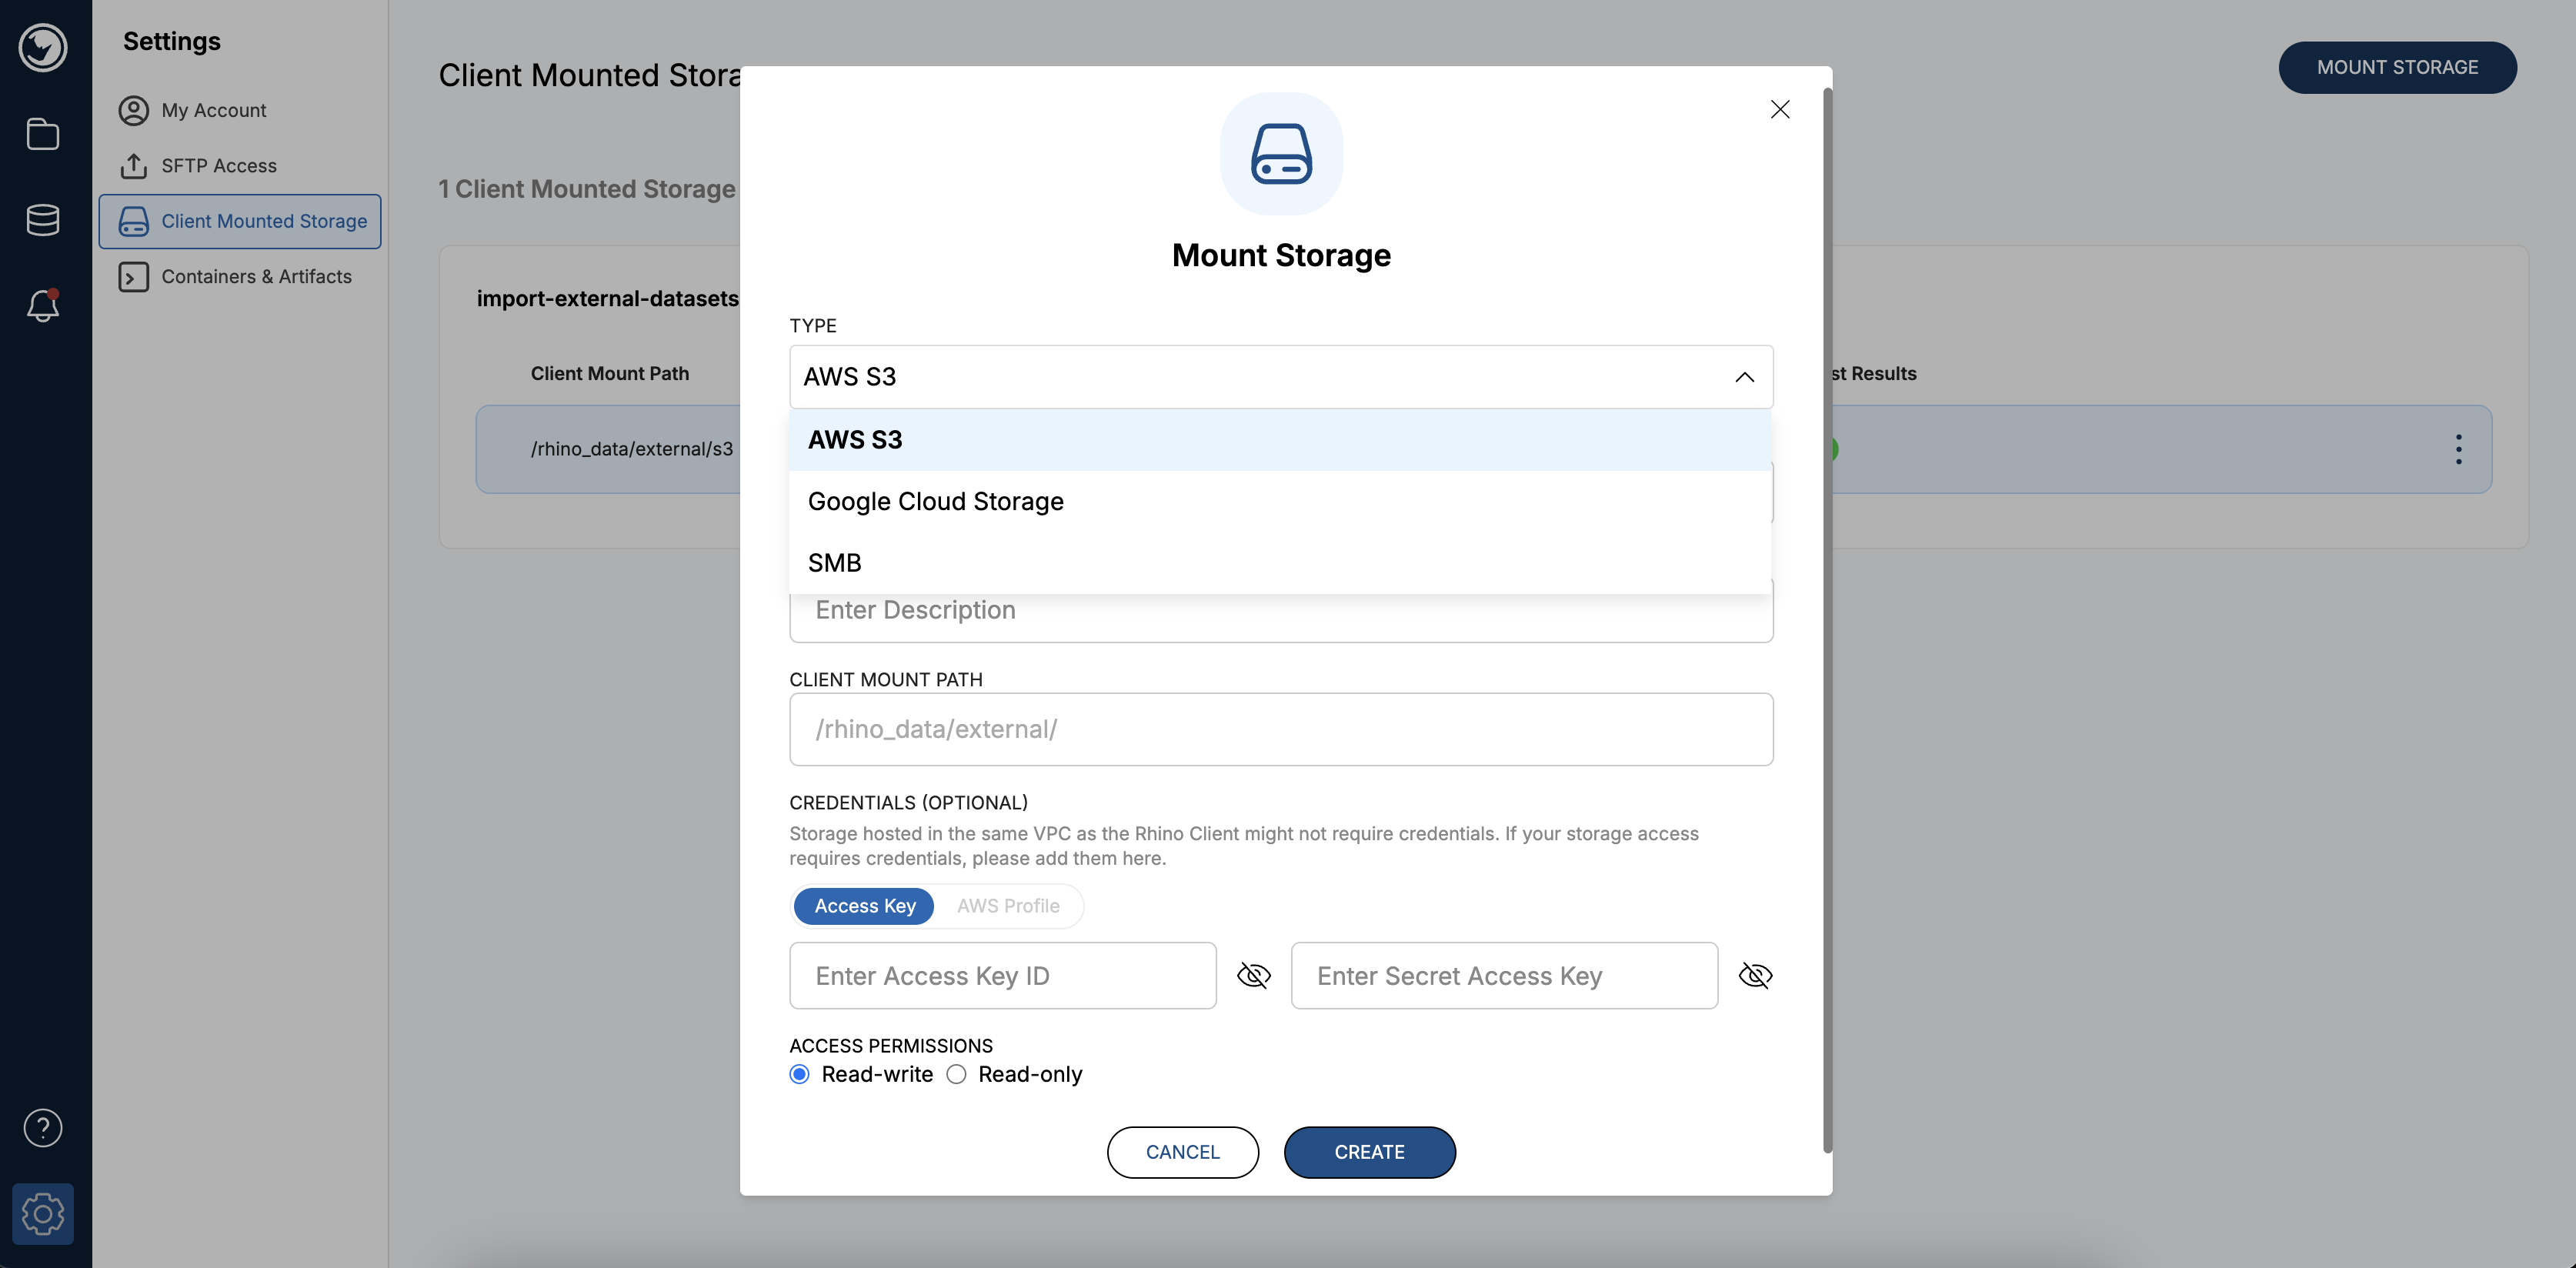Toggle visibility of Access Key ID
Screen dimensions: 2576x1268
[x=1253, y=975]
